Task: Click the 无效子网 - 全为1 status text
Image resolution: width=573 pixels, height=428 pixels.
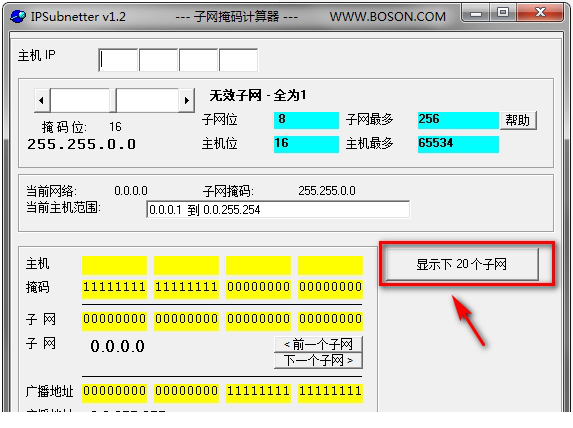Action: tap(258, 96)
